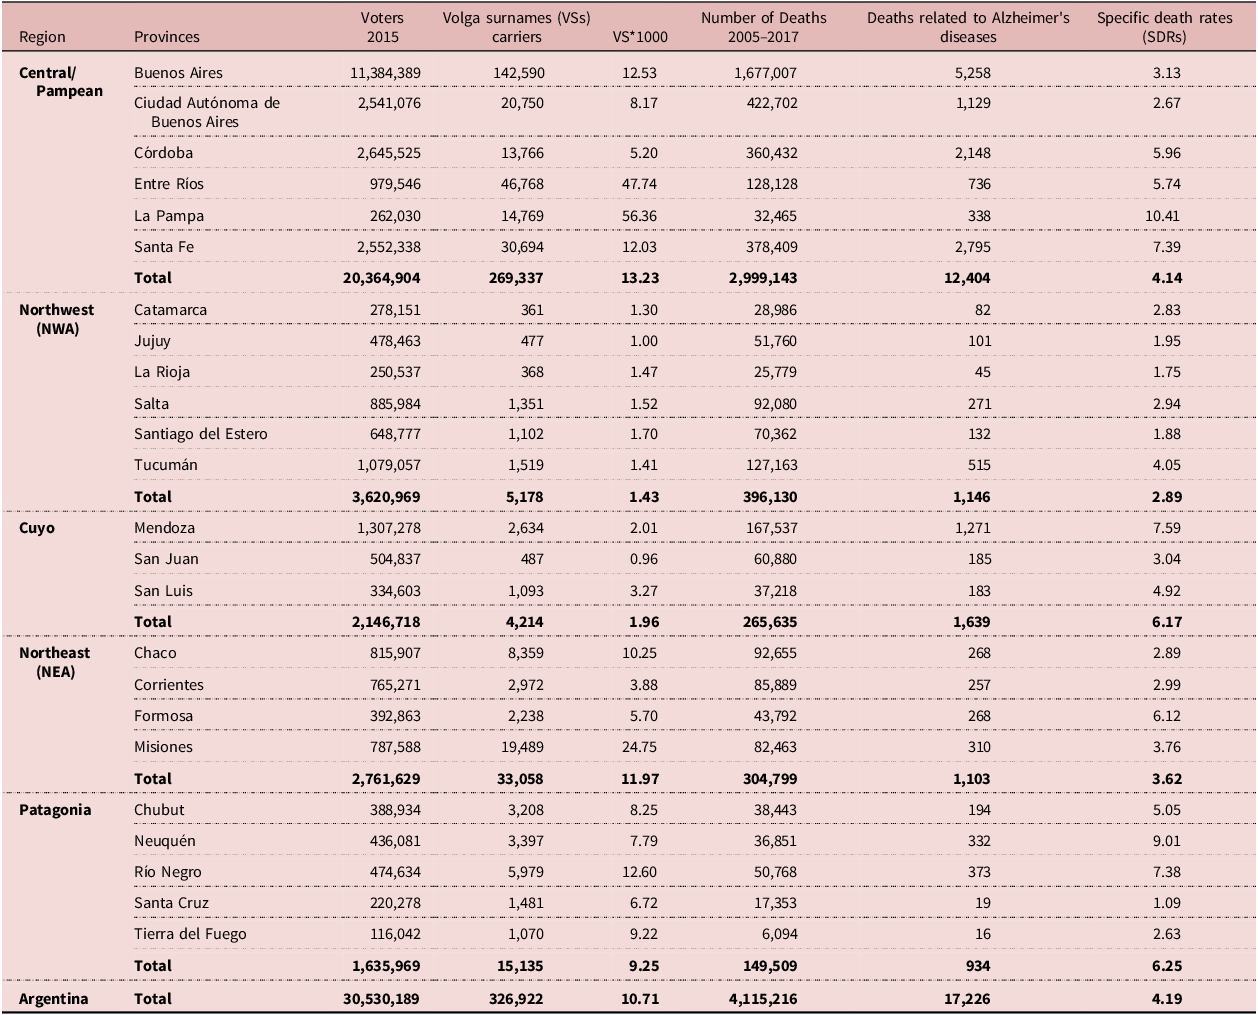The image size is (1258, 1015).
Task: Click the Number of Deaths 2005–2017 header
Action: coord(763,27)
